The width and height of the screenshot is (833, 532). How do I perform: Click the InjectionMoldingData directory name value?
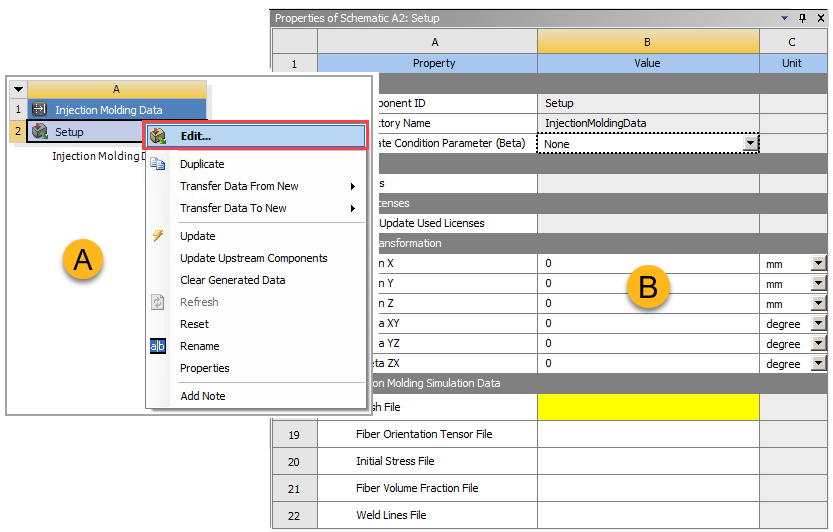tap(648, 123)
